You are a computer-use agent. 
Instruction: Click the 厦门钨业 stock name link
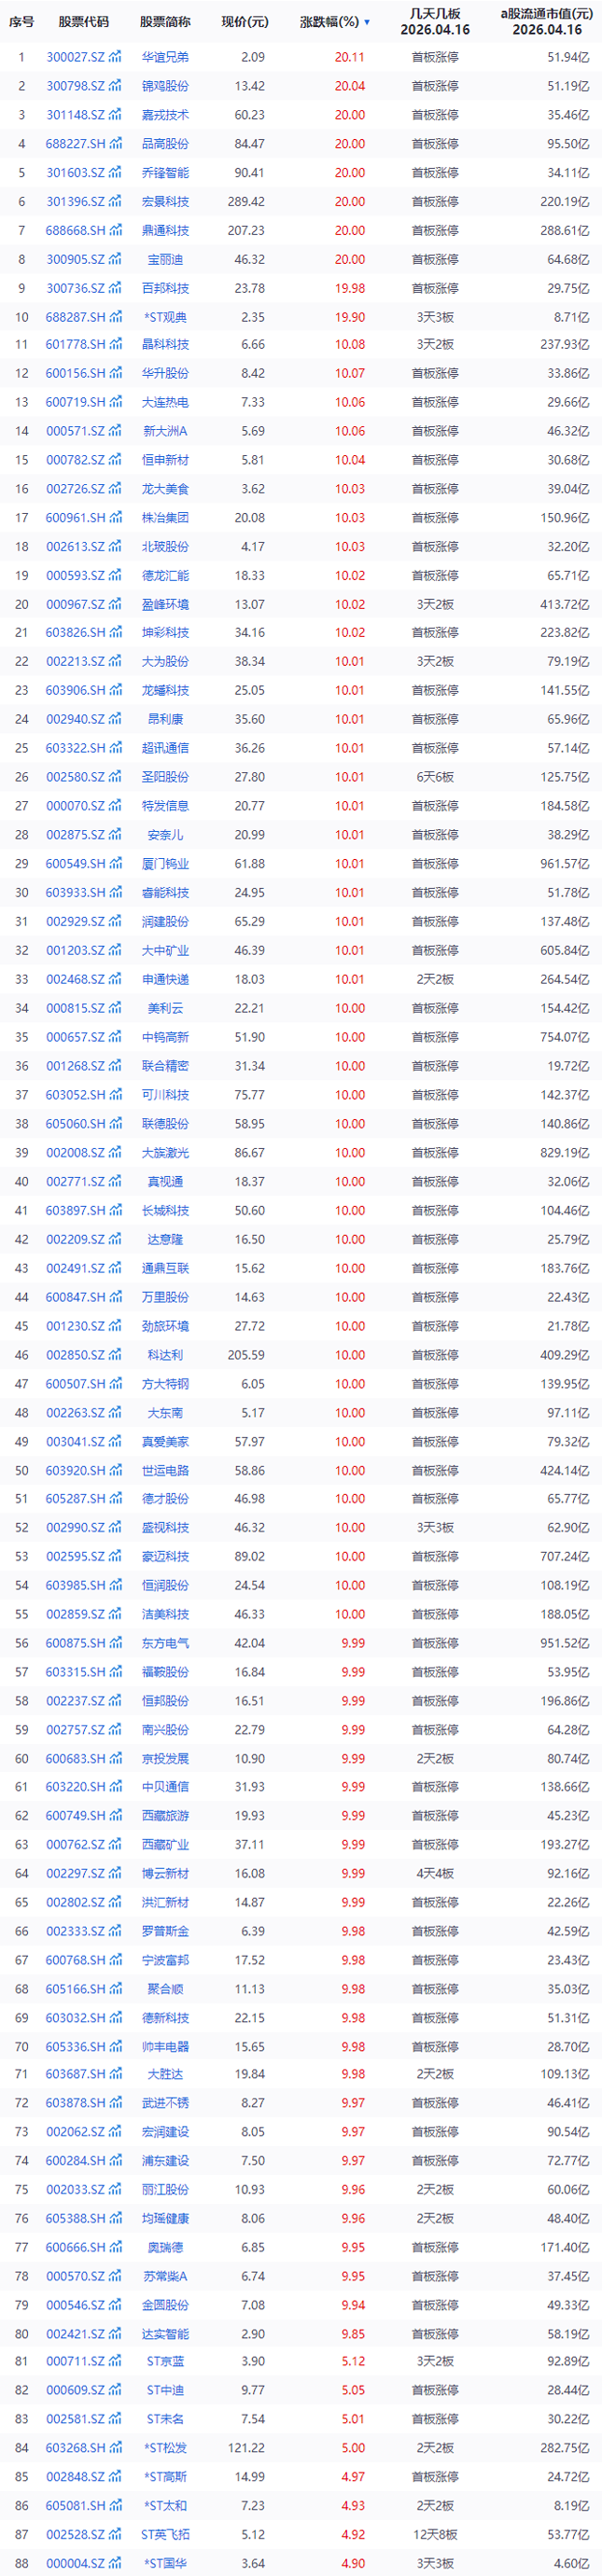point(165,864)
